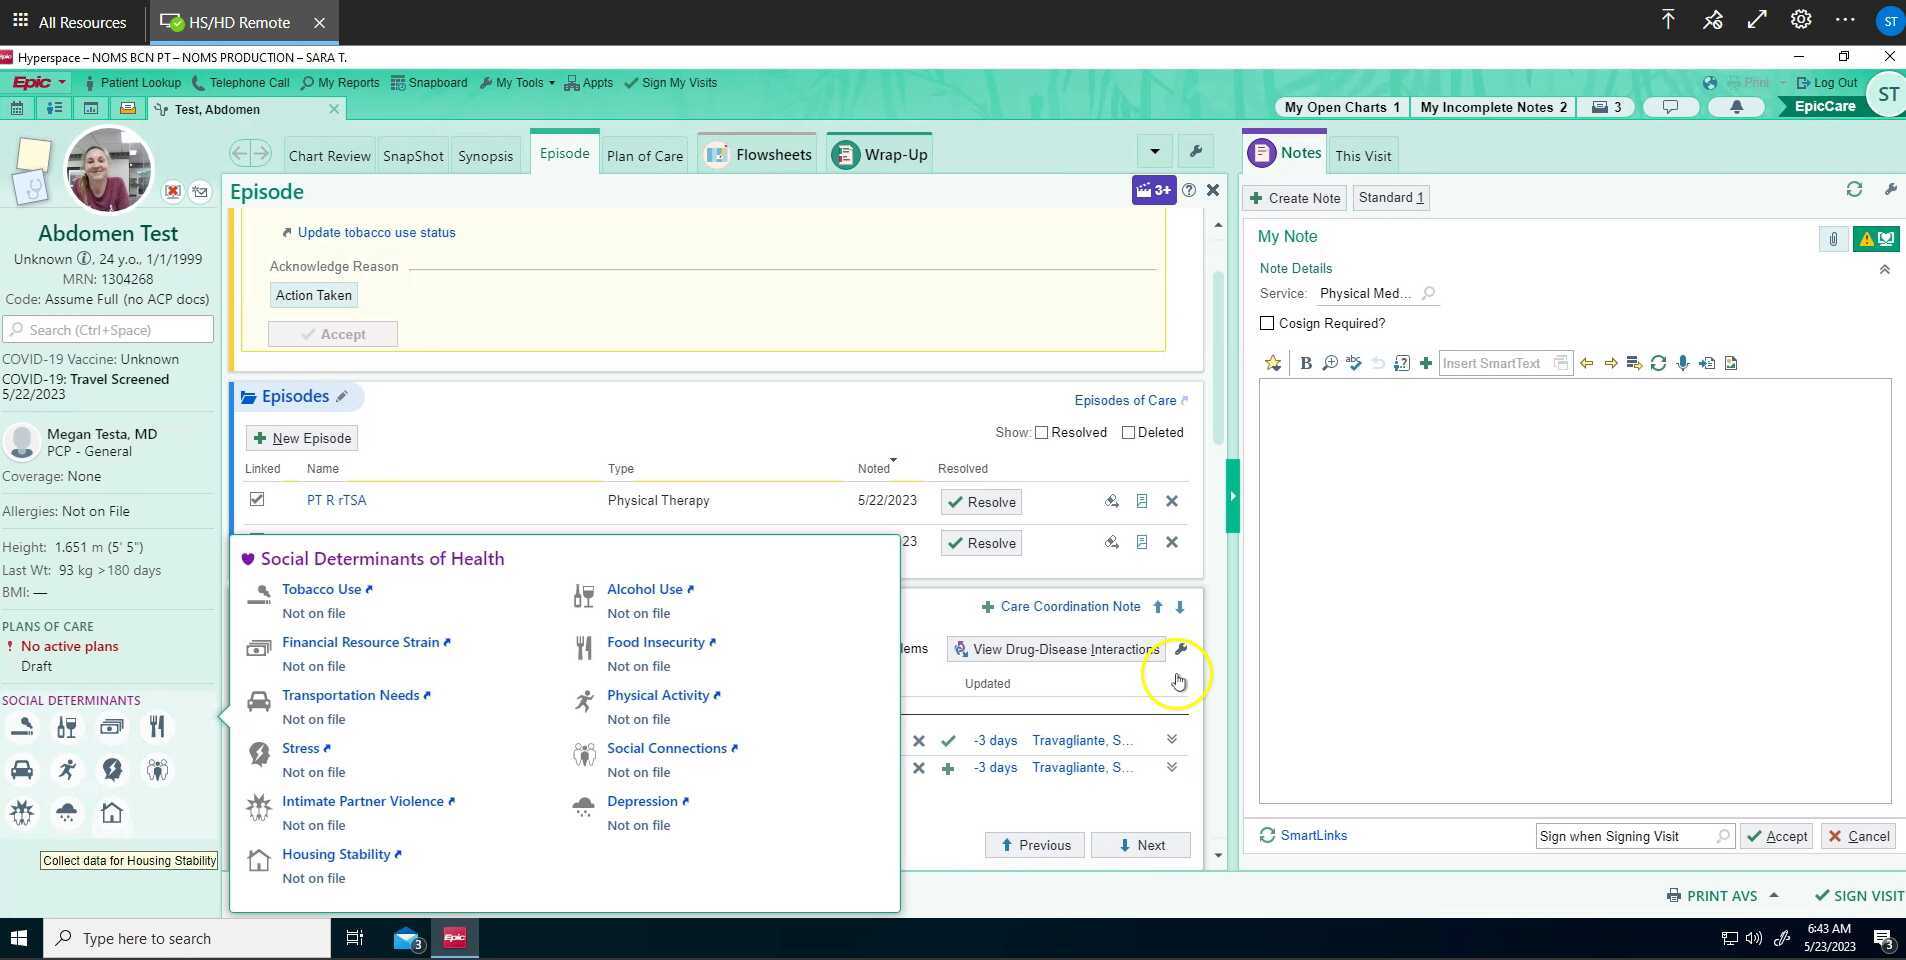Image resolution: width=1906 pixels, height=960 pixels.
Task: Open the Epic main menu dropdown
Action: [38, 83]
